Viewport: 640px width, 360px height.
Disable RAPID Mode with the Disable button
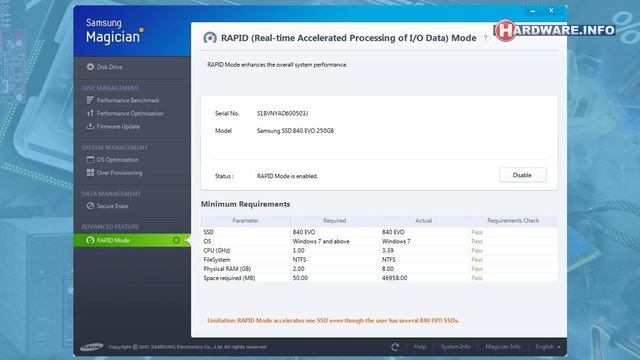(522, 175)
